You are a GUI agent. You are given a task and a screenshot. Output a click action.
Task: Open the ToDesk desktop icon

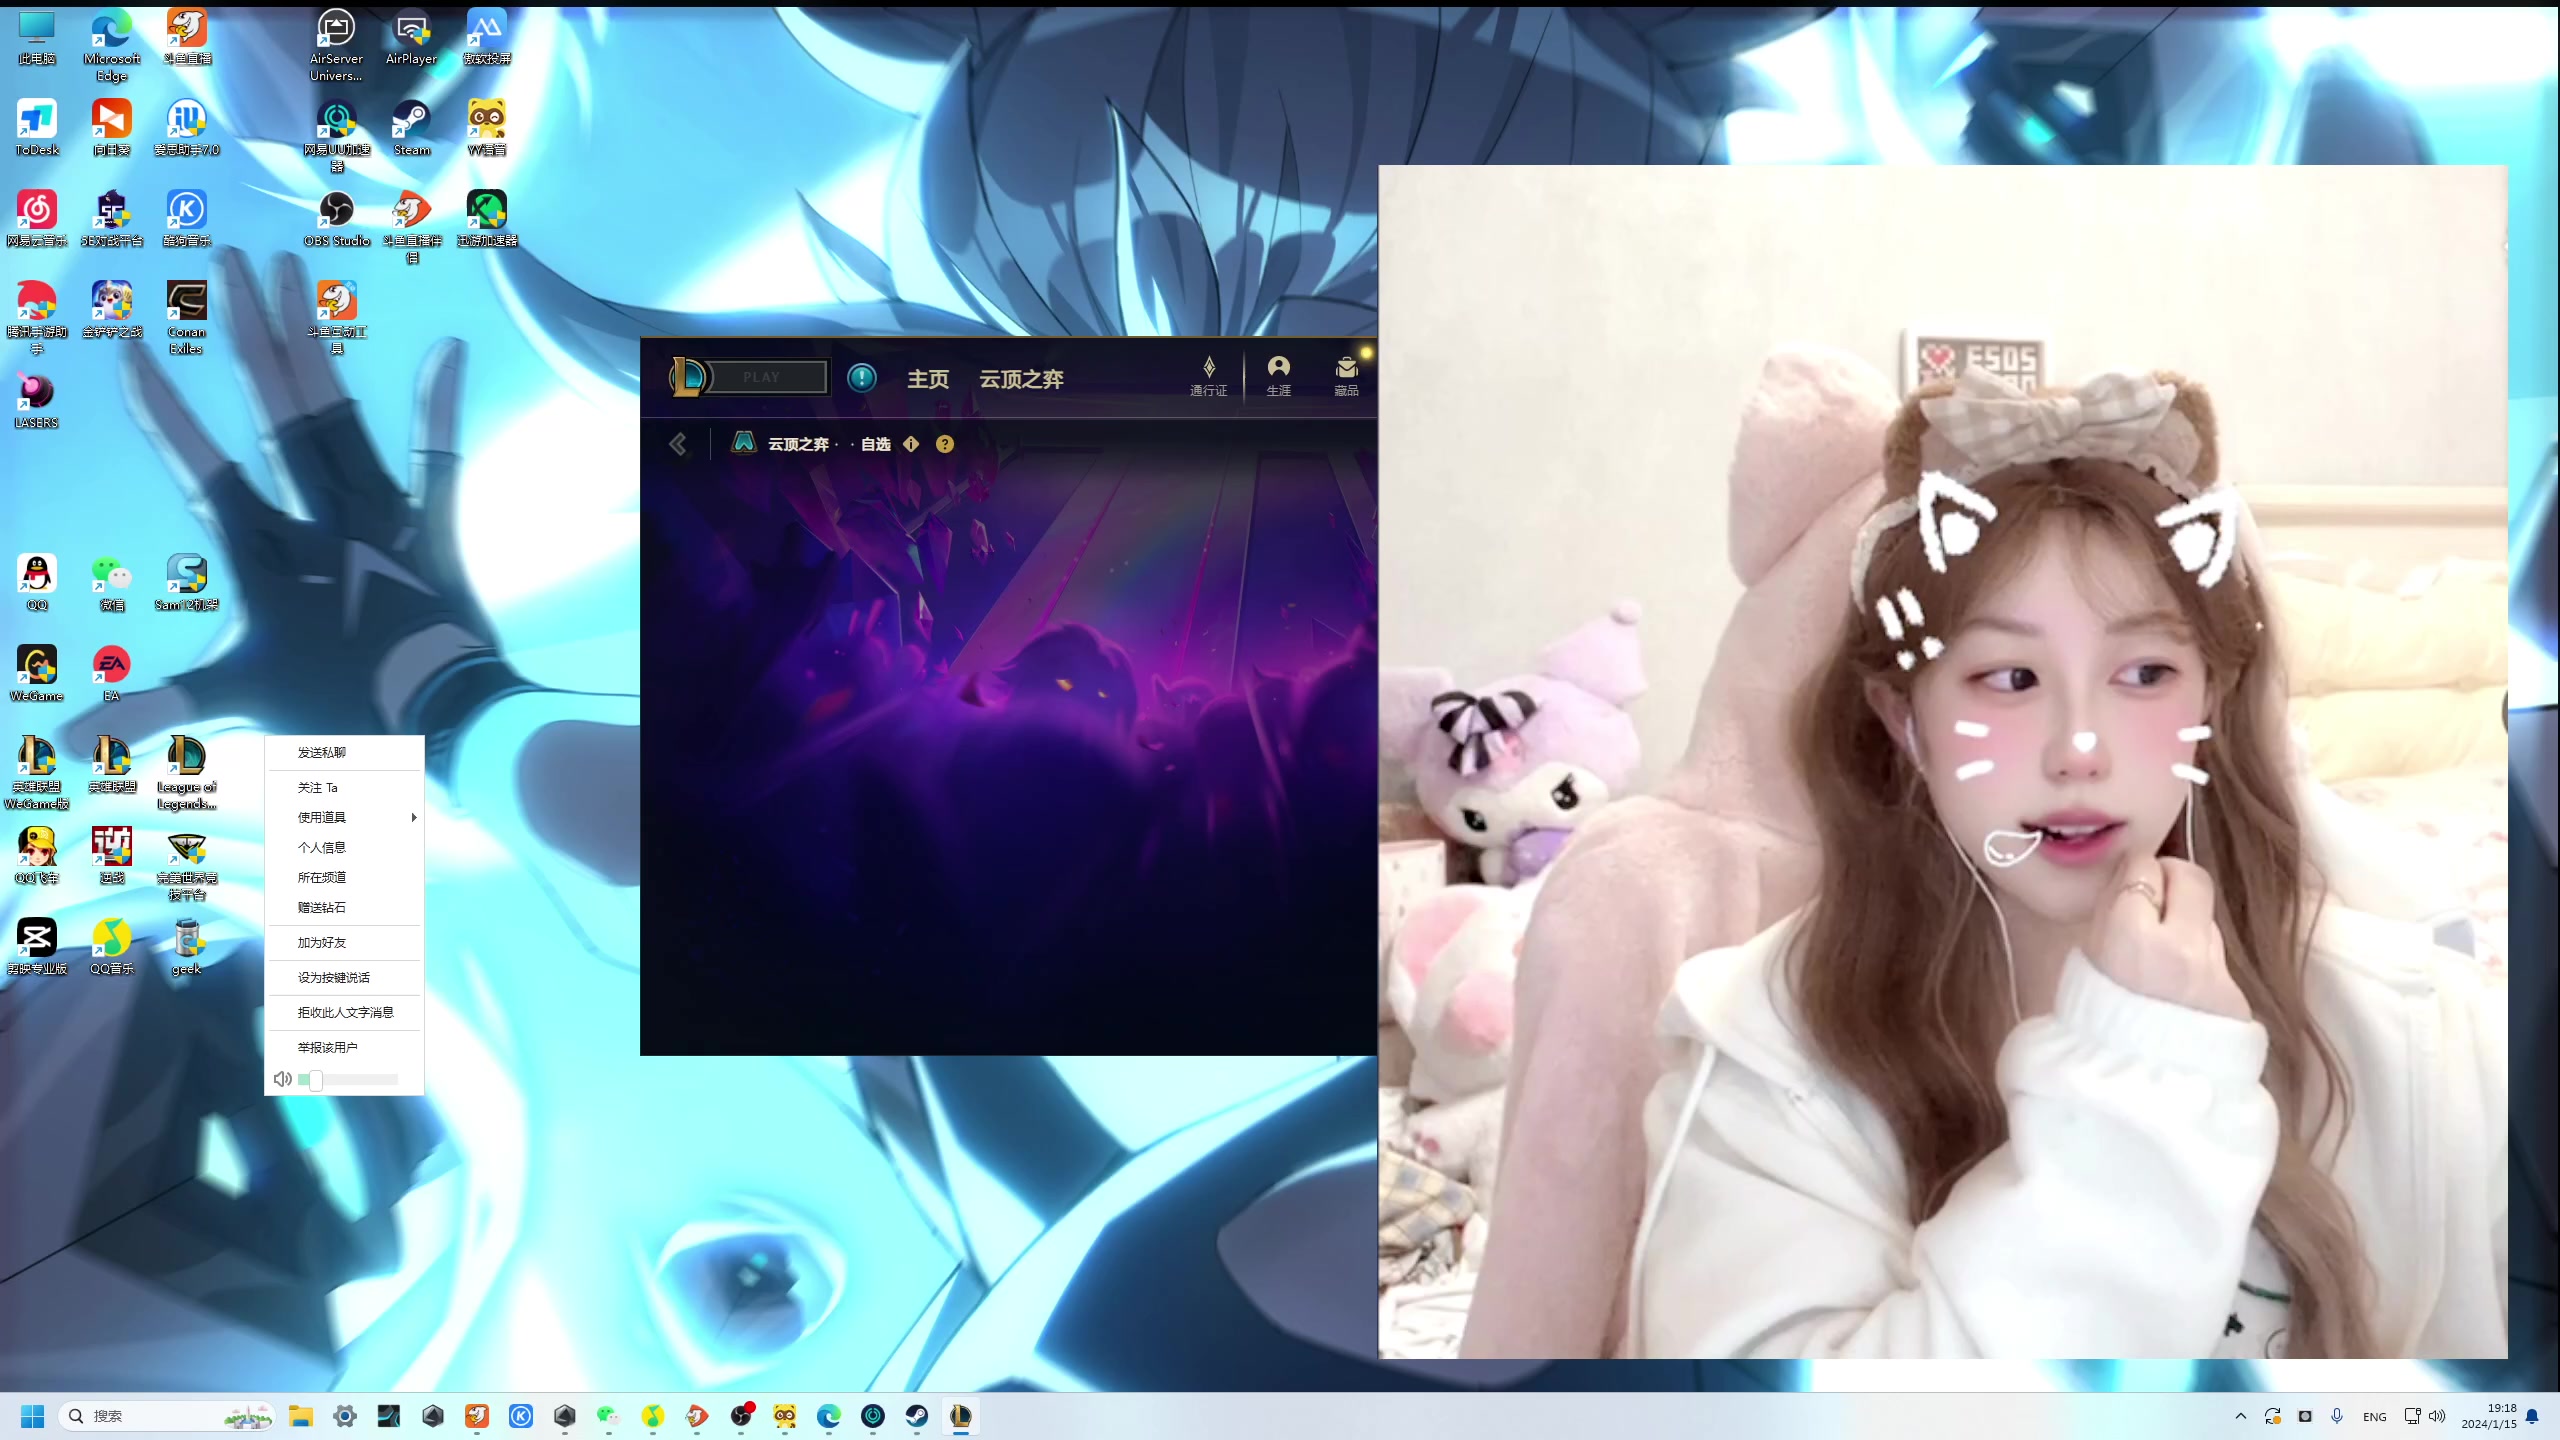click(x=37, y=128)
